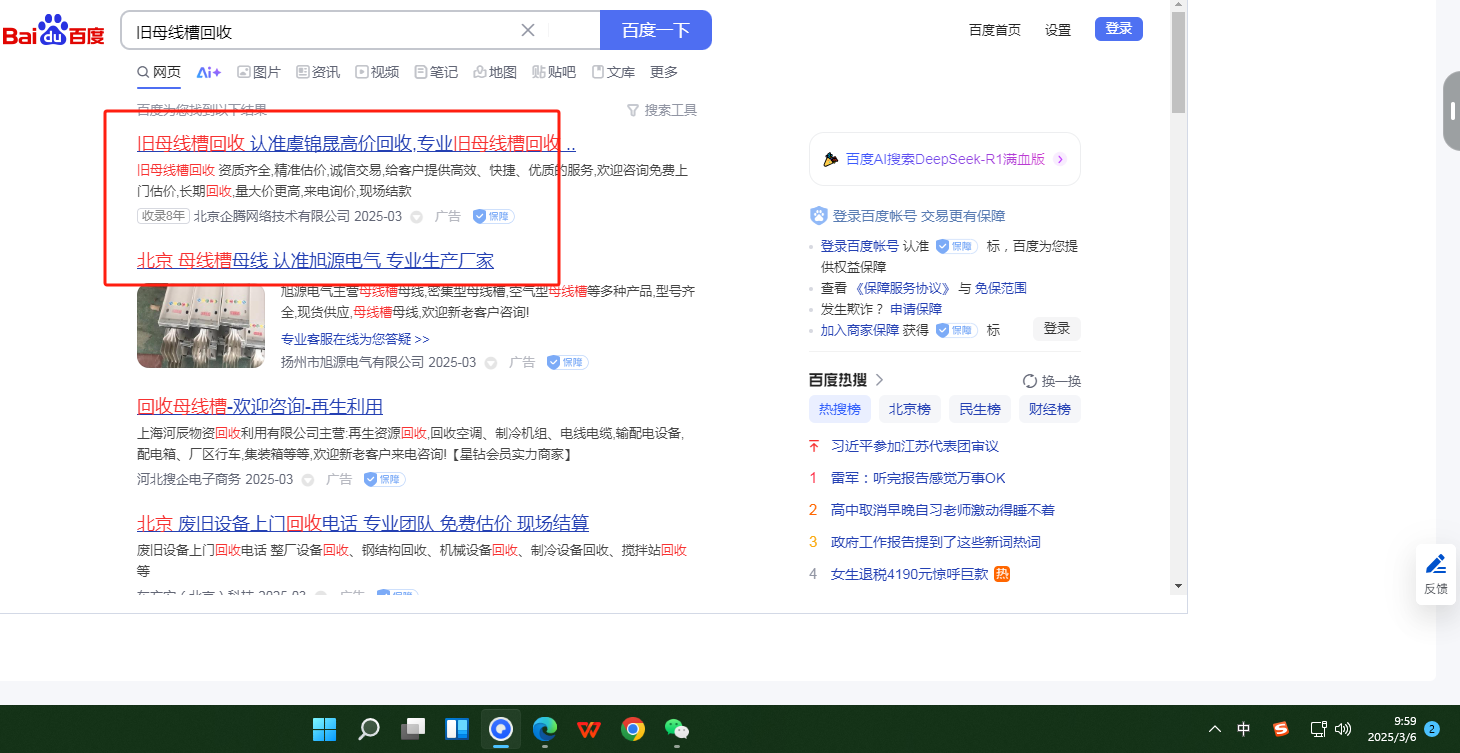The image size is (1460, 753).
Task: Open WPS Office in taskbar
Action: click(x=588, y=729)
